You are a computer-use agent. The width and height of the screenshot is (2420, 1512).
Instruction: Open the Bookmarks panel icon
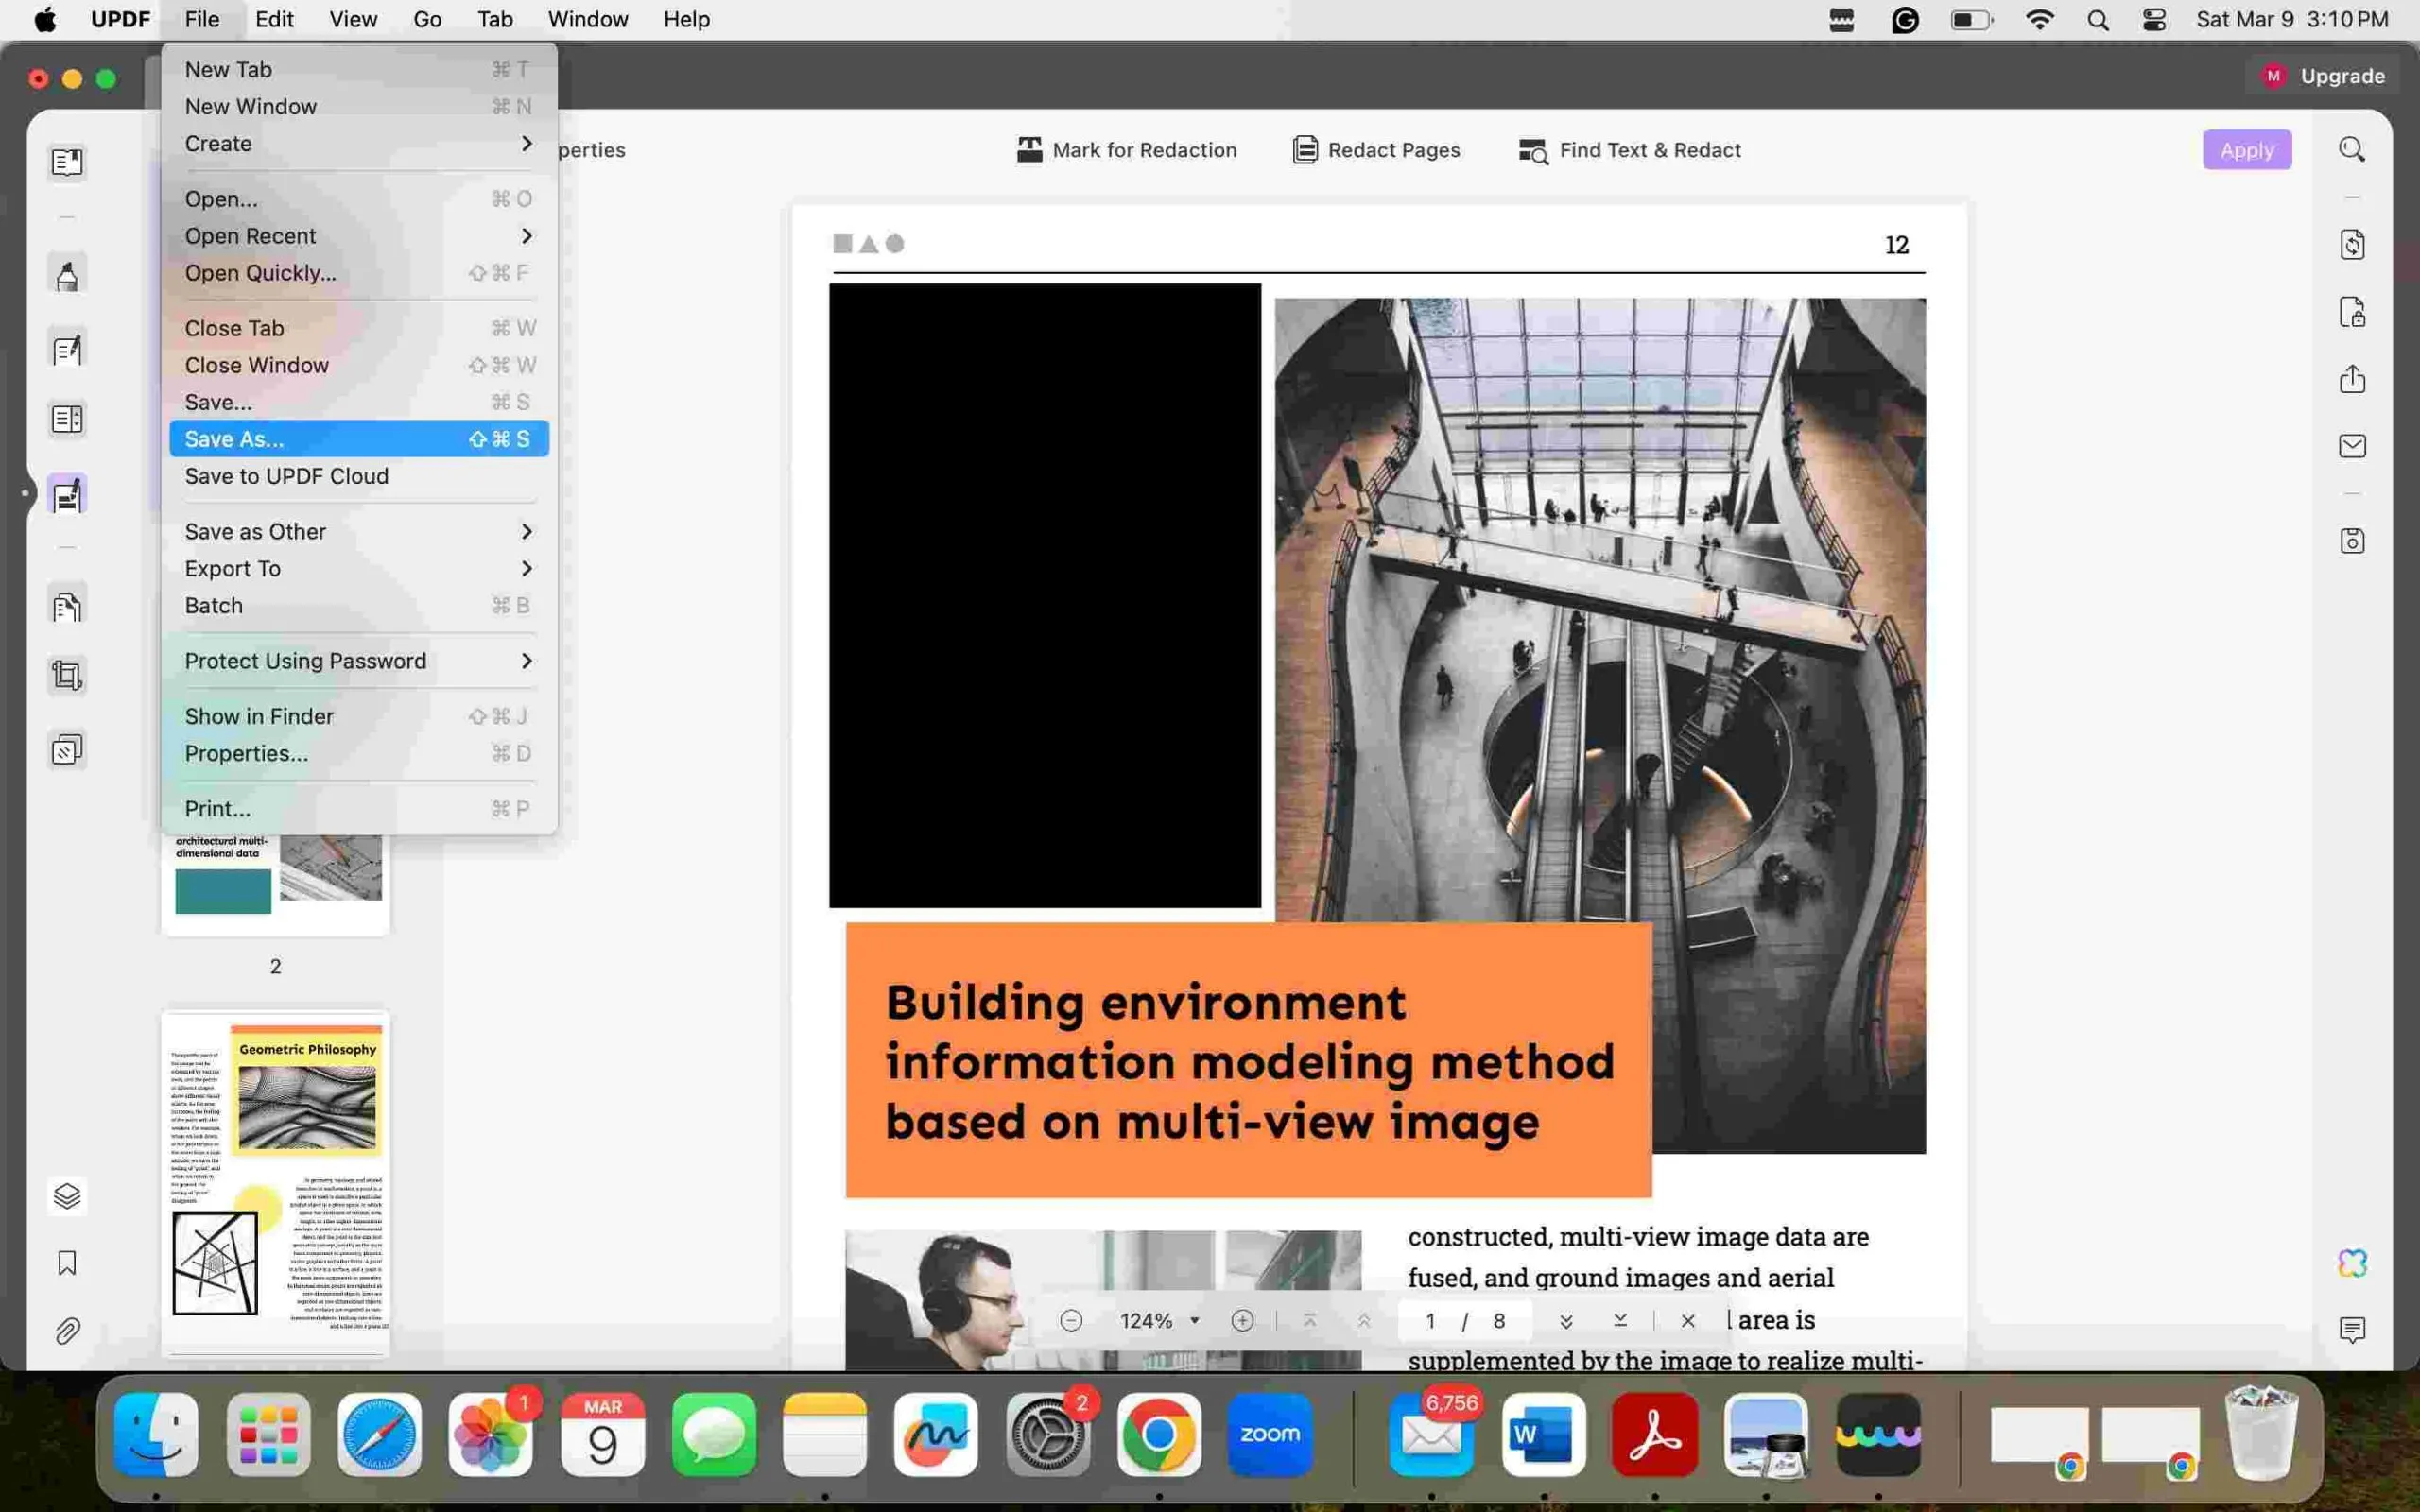67,1263
